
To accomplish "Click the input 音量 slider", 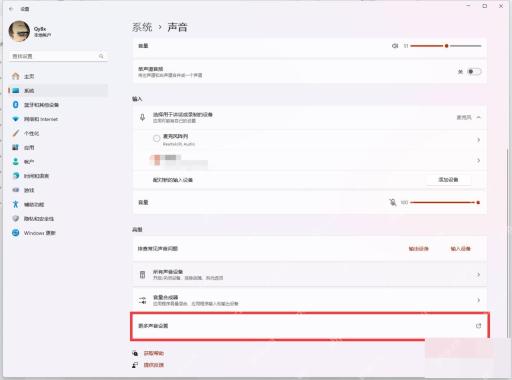I will (x=446, y=202).
